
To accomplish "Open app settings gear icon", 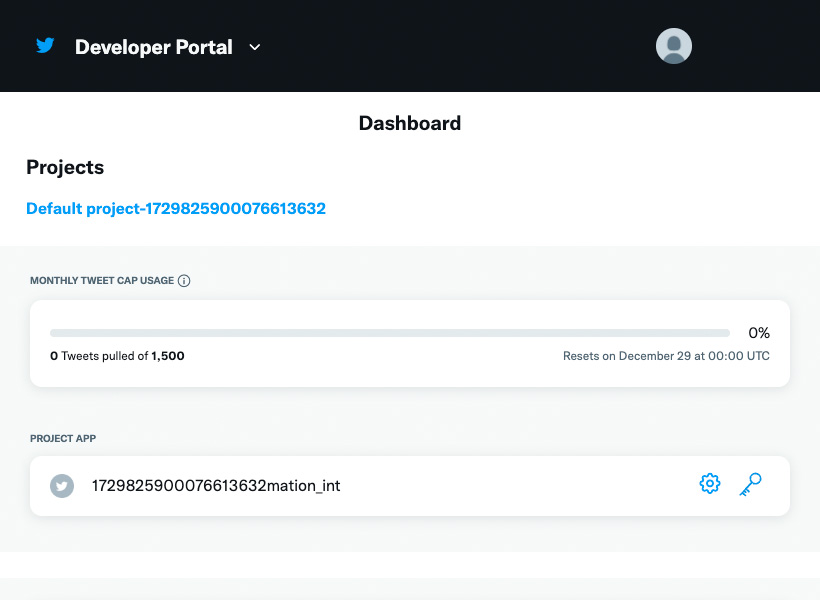I will coord(710,484).
